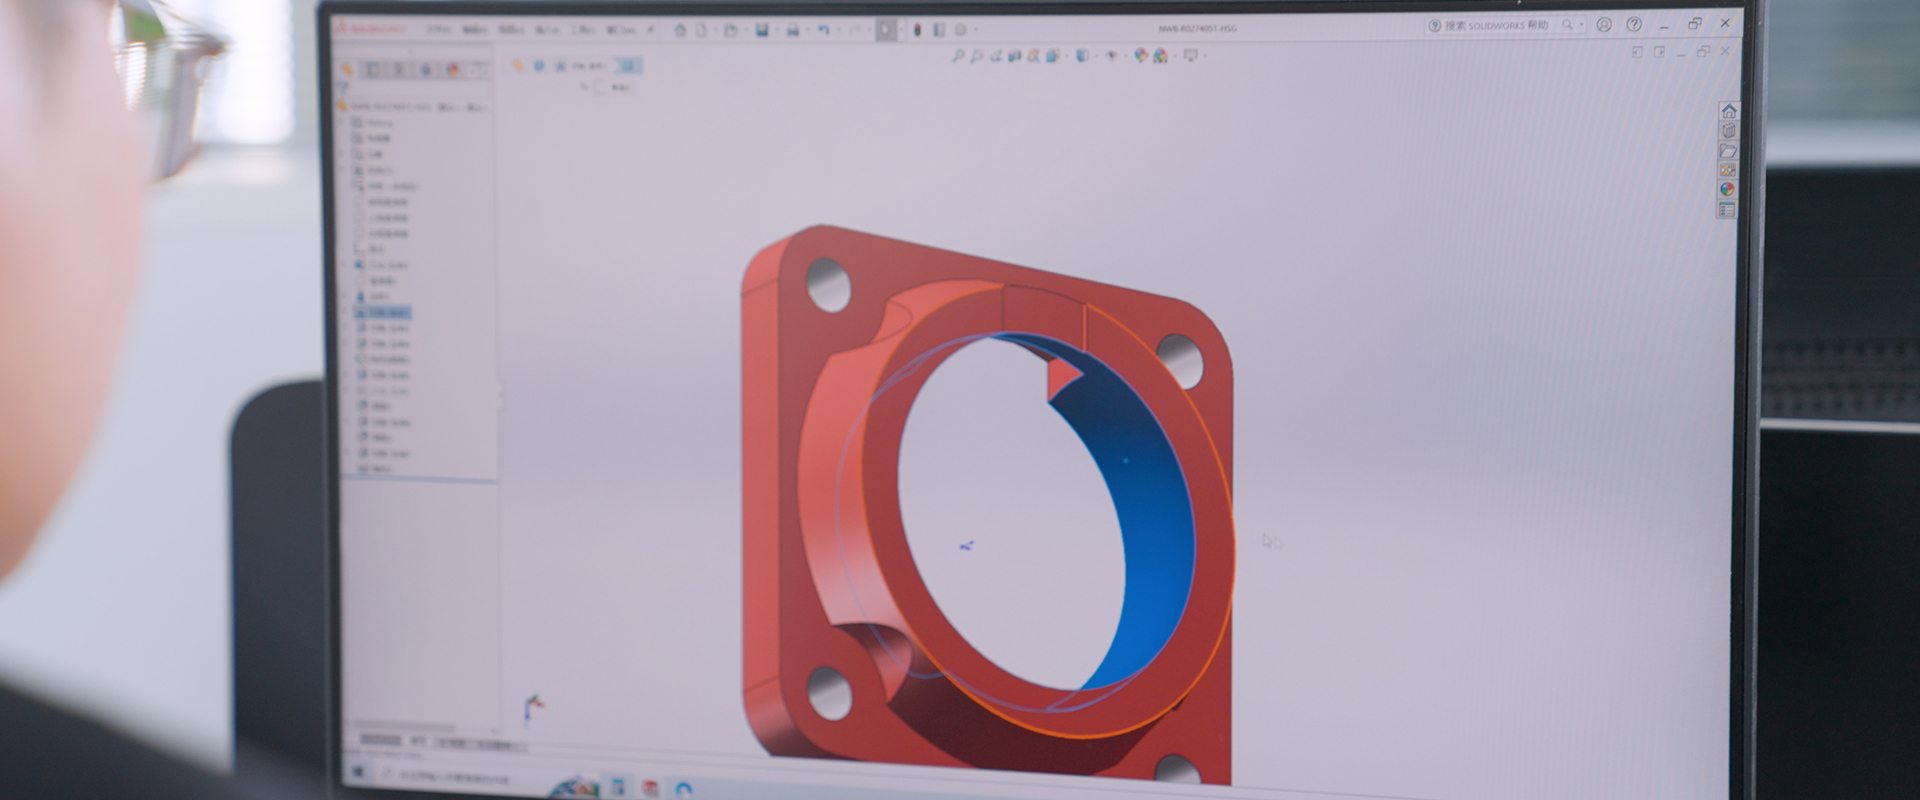
Task: Open File Explorer in task pane
Action: click(x=1728, y=151)
